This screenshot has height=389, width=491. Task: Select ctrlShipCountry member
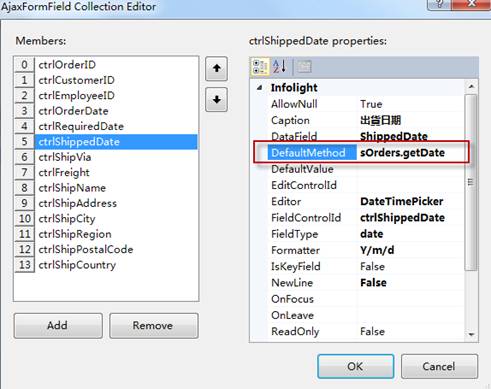tap(106, 265)
